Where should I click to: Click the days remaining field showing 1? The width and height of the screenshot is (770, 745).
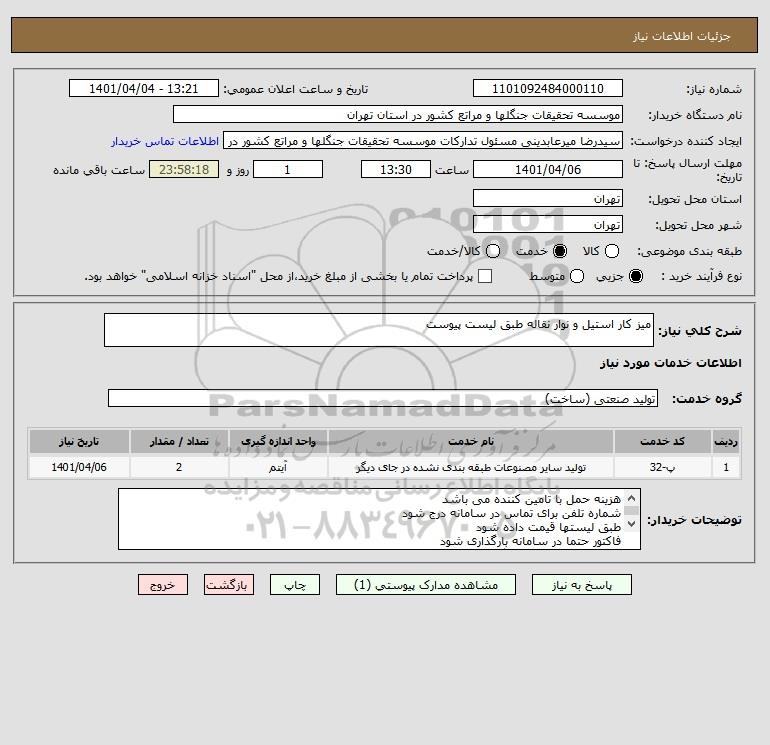coord(288,169)
